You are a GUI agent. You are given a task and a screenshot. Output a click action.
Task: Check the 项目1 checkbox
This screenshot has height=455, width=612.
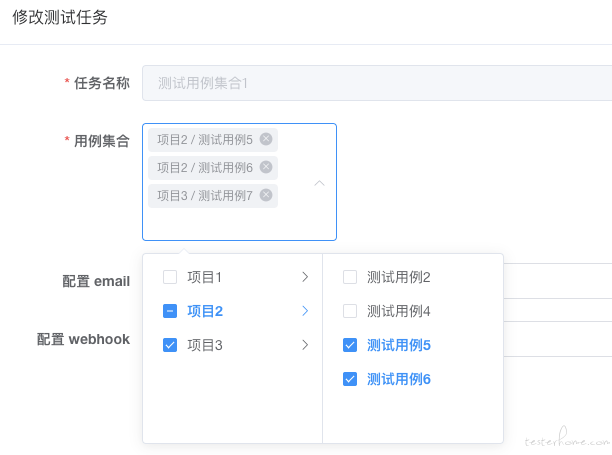pyautogui.click(x=170, y=277)
